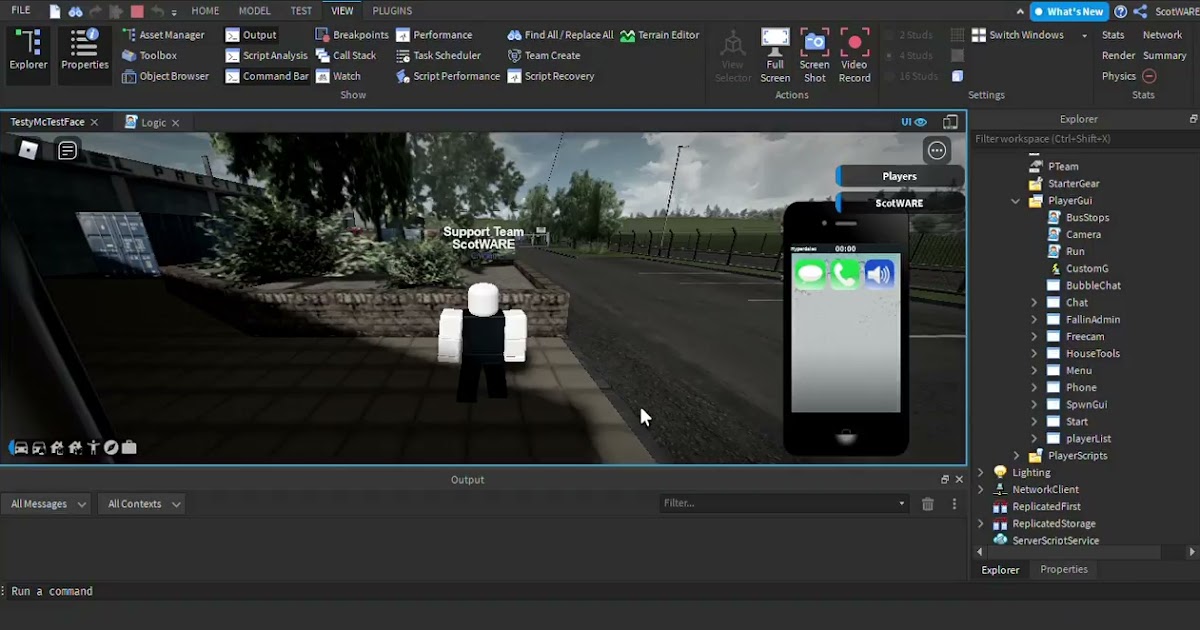Select the Logic script tab
This screenshot has height=630, width=1200.
(x=152, y=121)
